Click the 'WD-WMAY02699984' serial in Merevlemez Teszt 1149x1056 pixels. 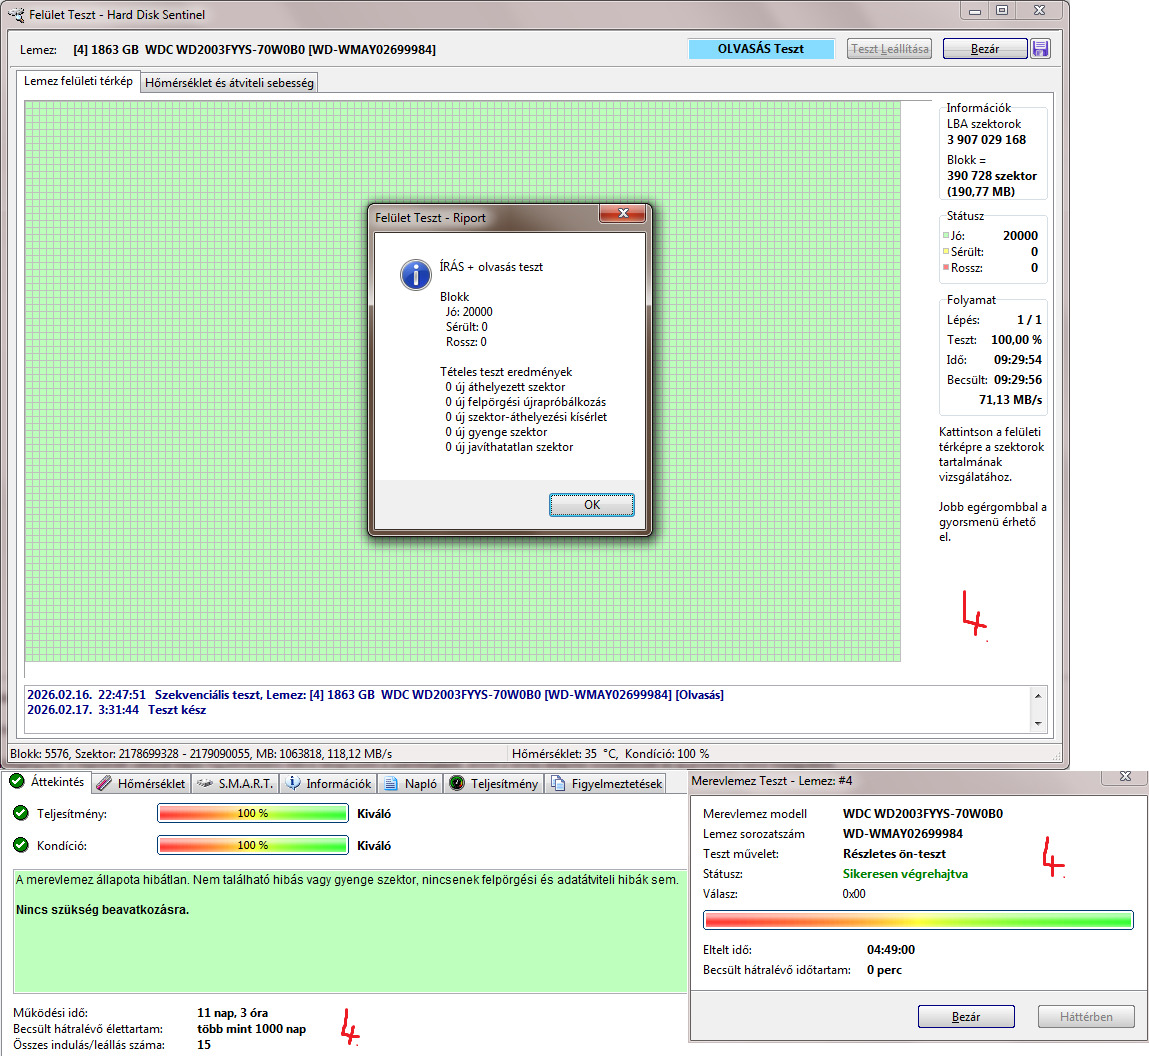click(x=903, y=834)
